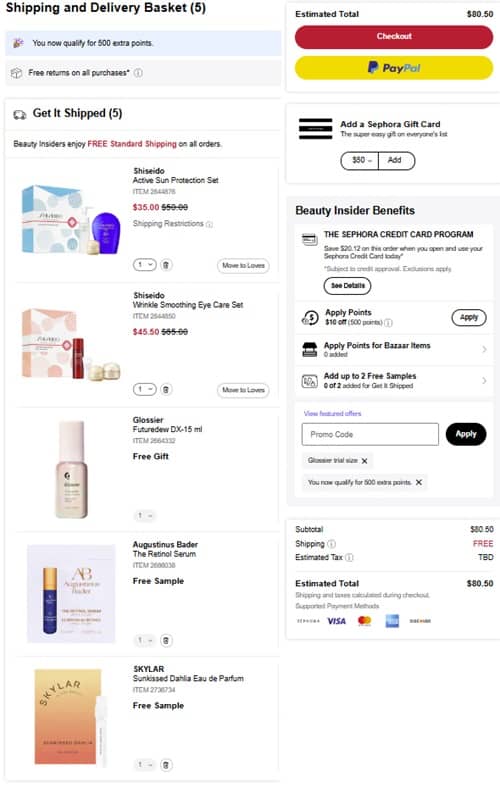Remove SKYLAR Sunkissed Dahlia sample with trash icon
The width and height of the screenshot is (500, 788).
(x=166, y=764)
